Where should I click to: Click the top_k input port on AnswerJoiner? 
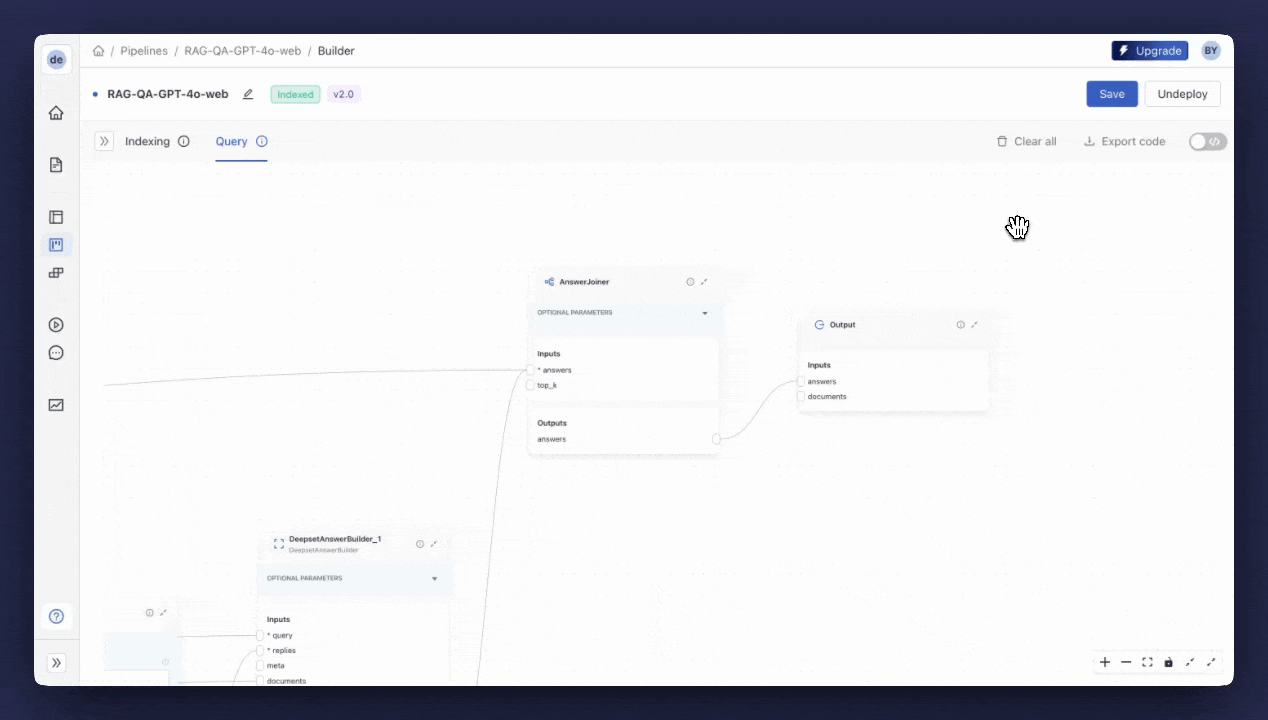(531, 385)
